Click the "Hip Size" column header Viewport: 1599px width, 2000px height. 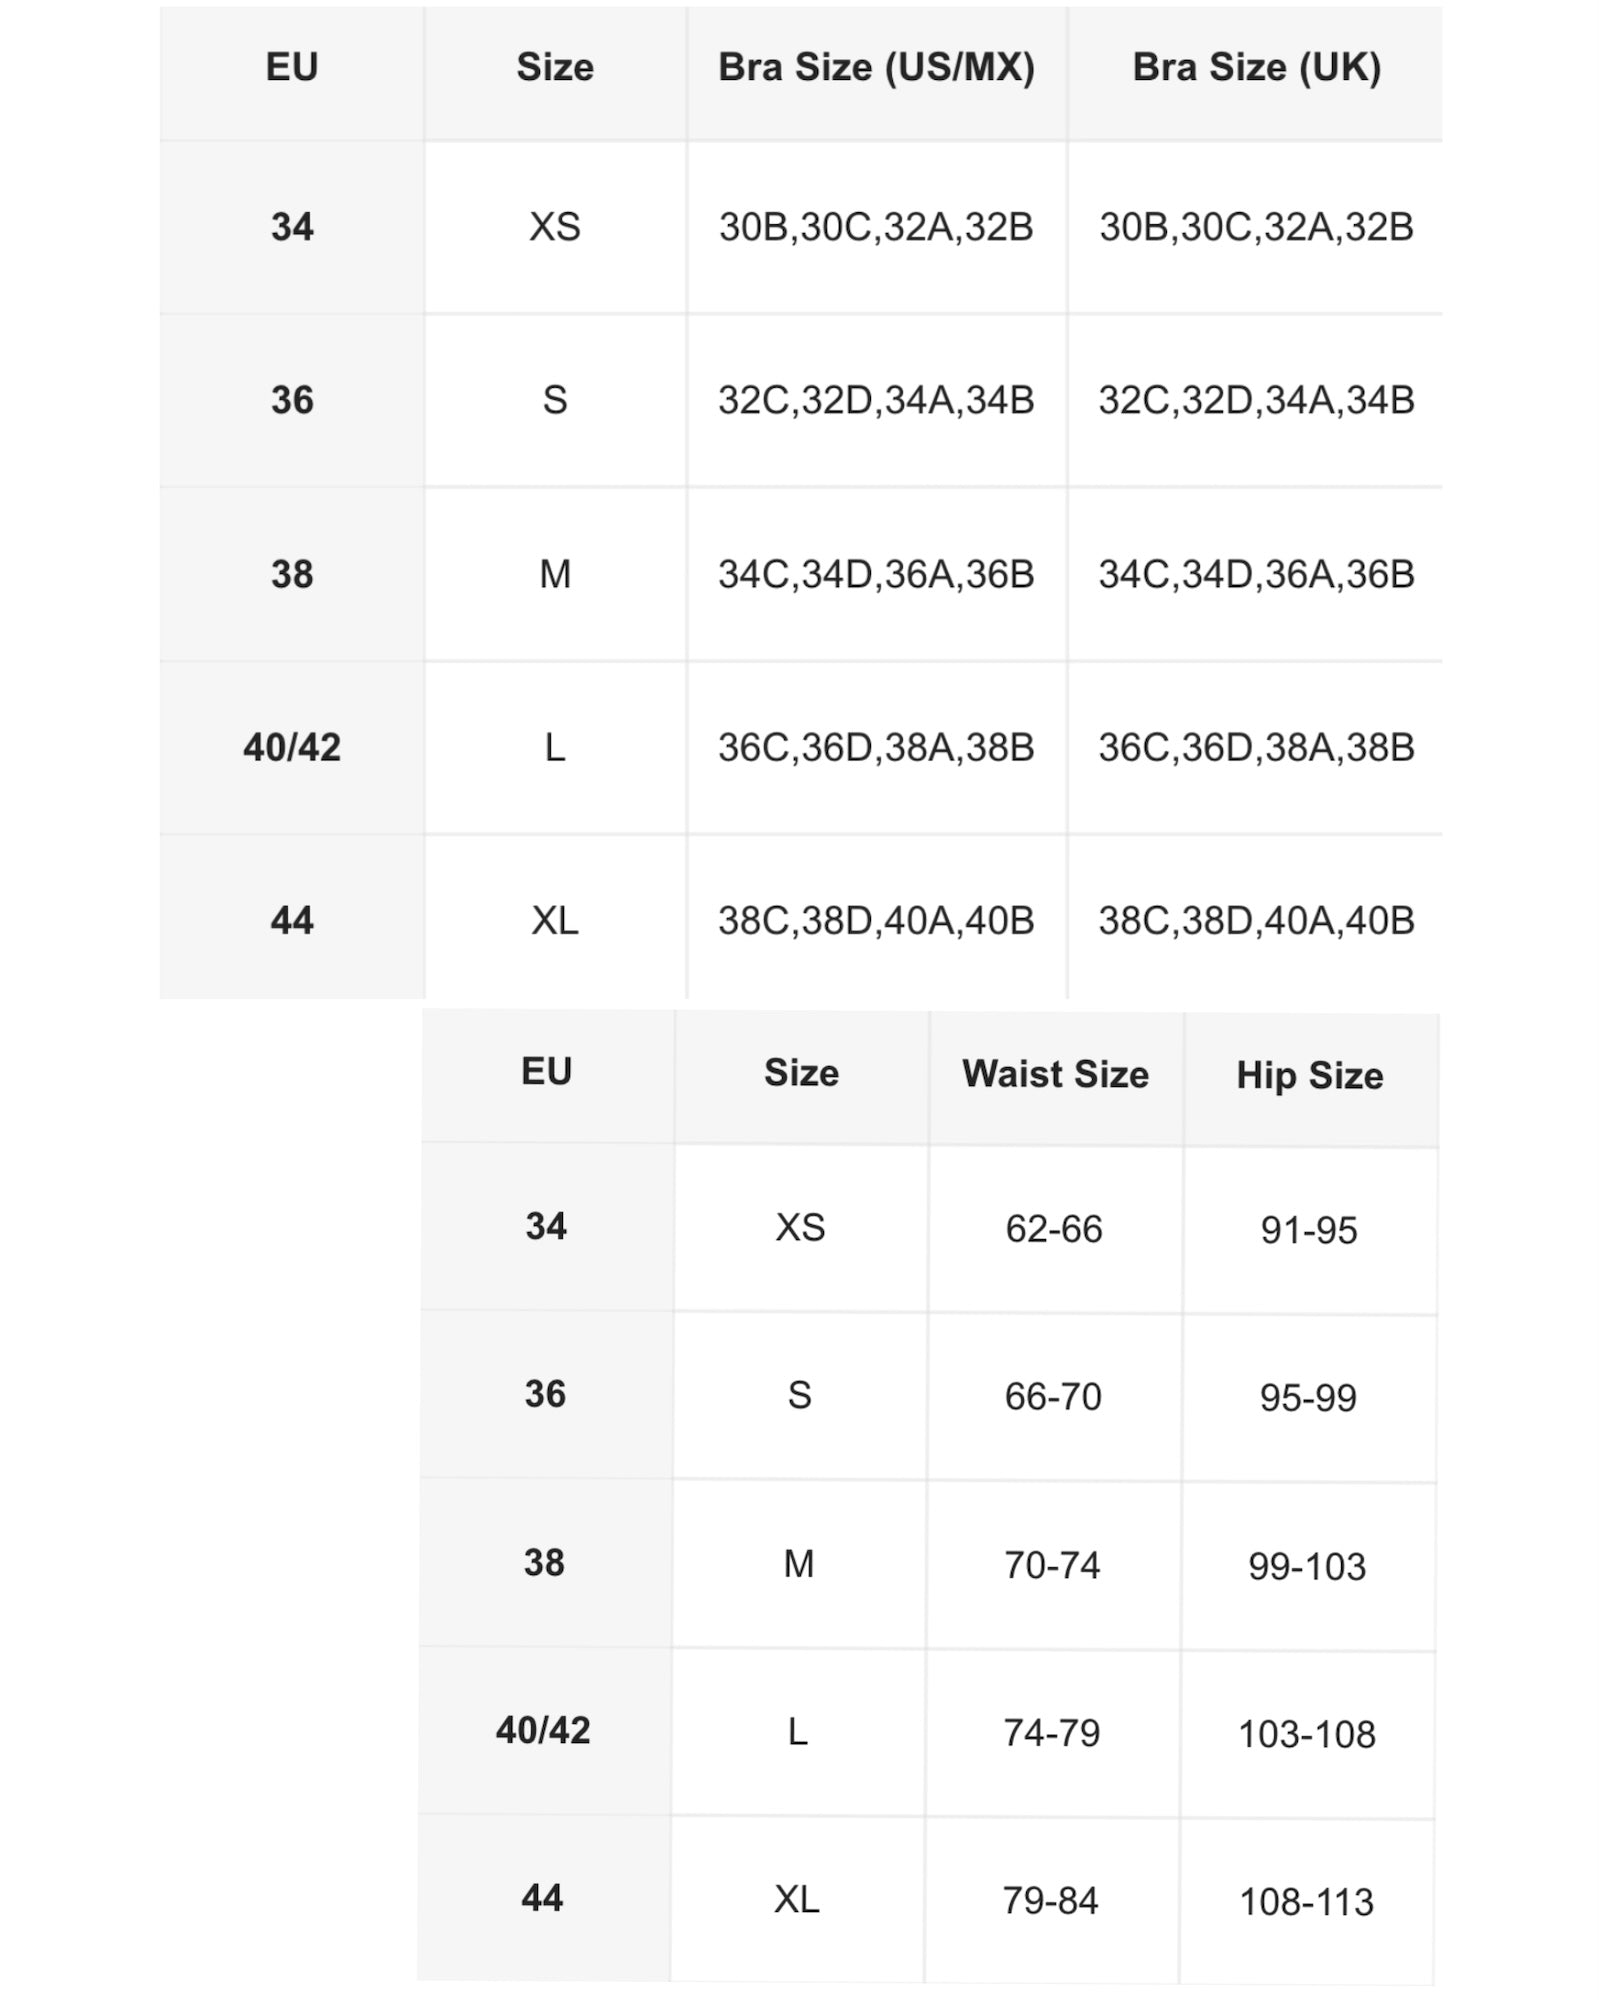coord(1310,1076)
